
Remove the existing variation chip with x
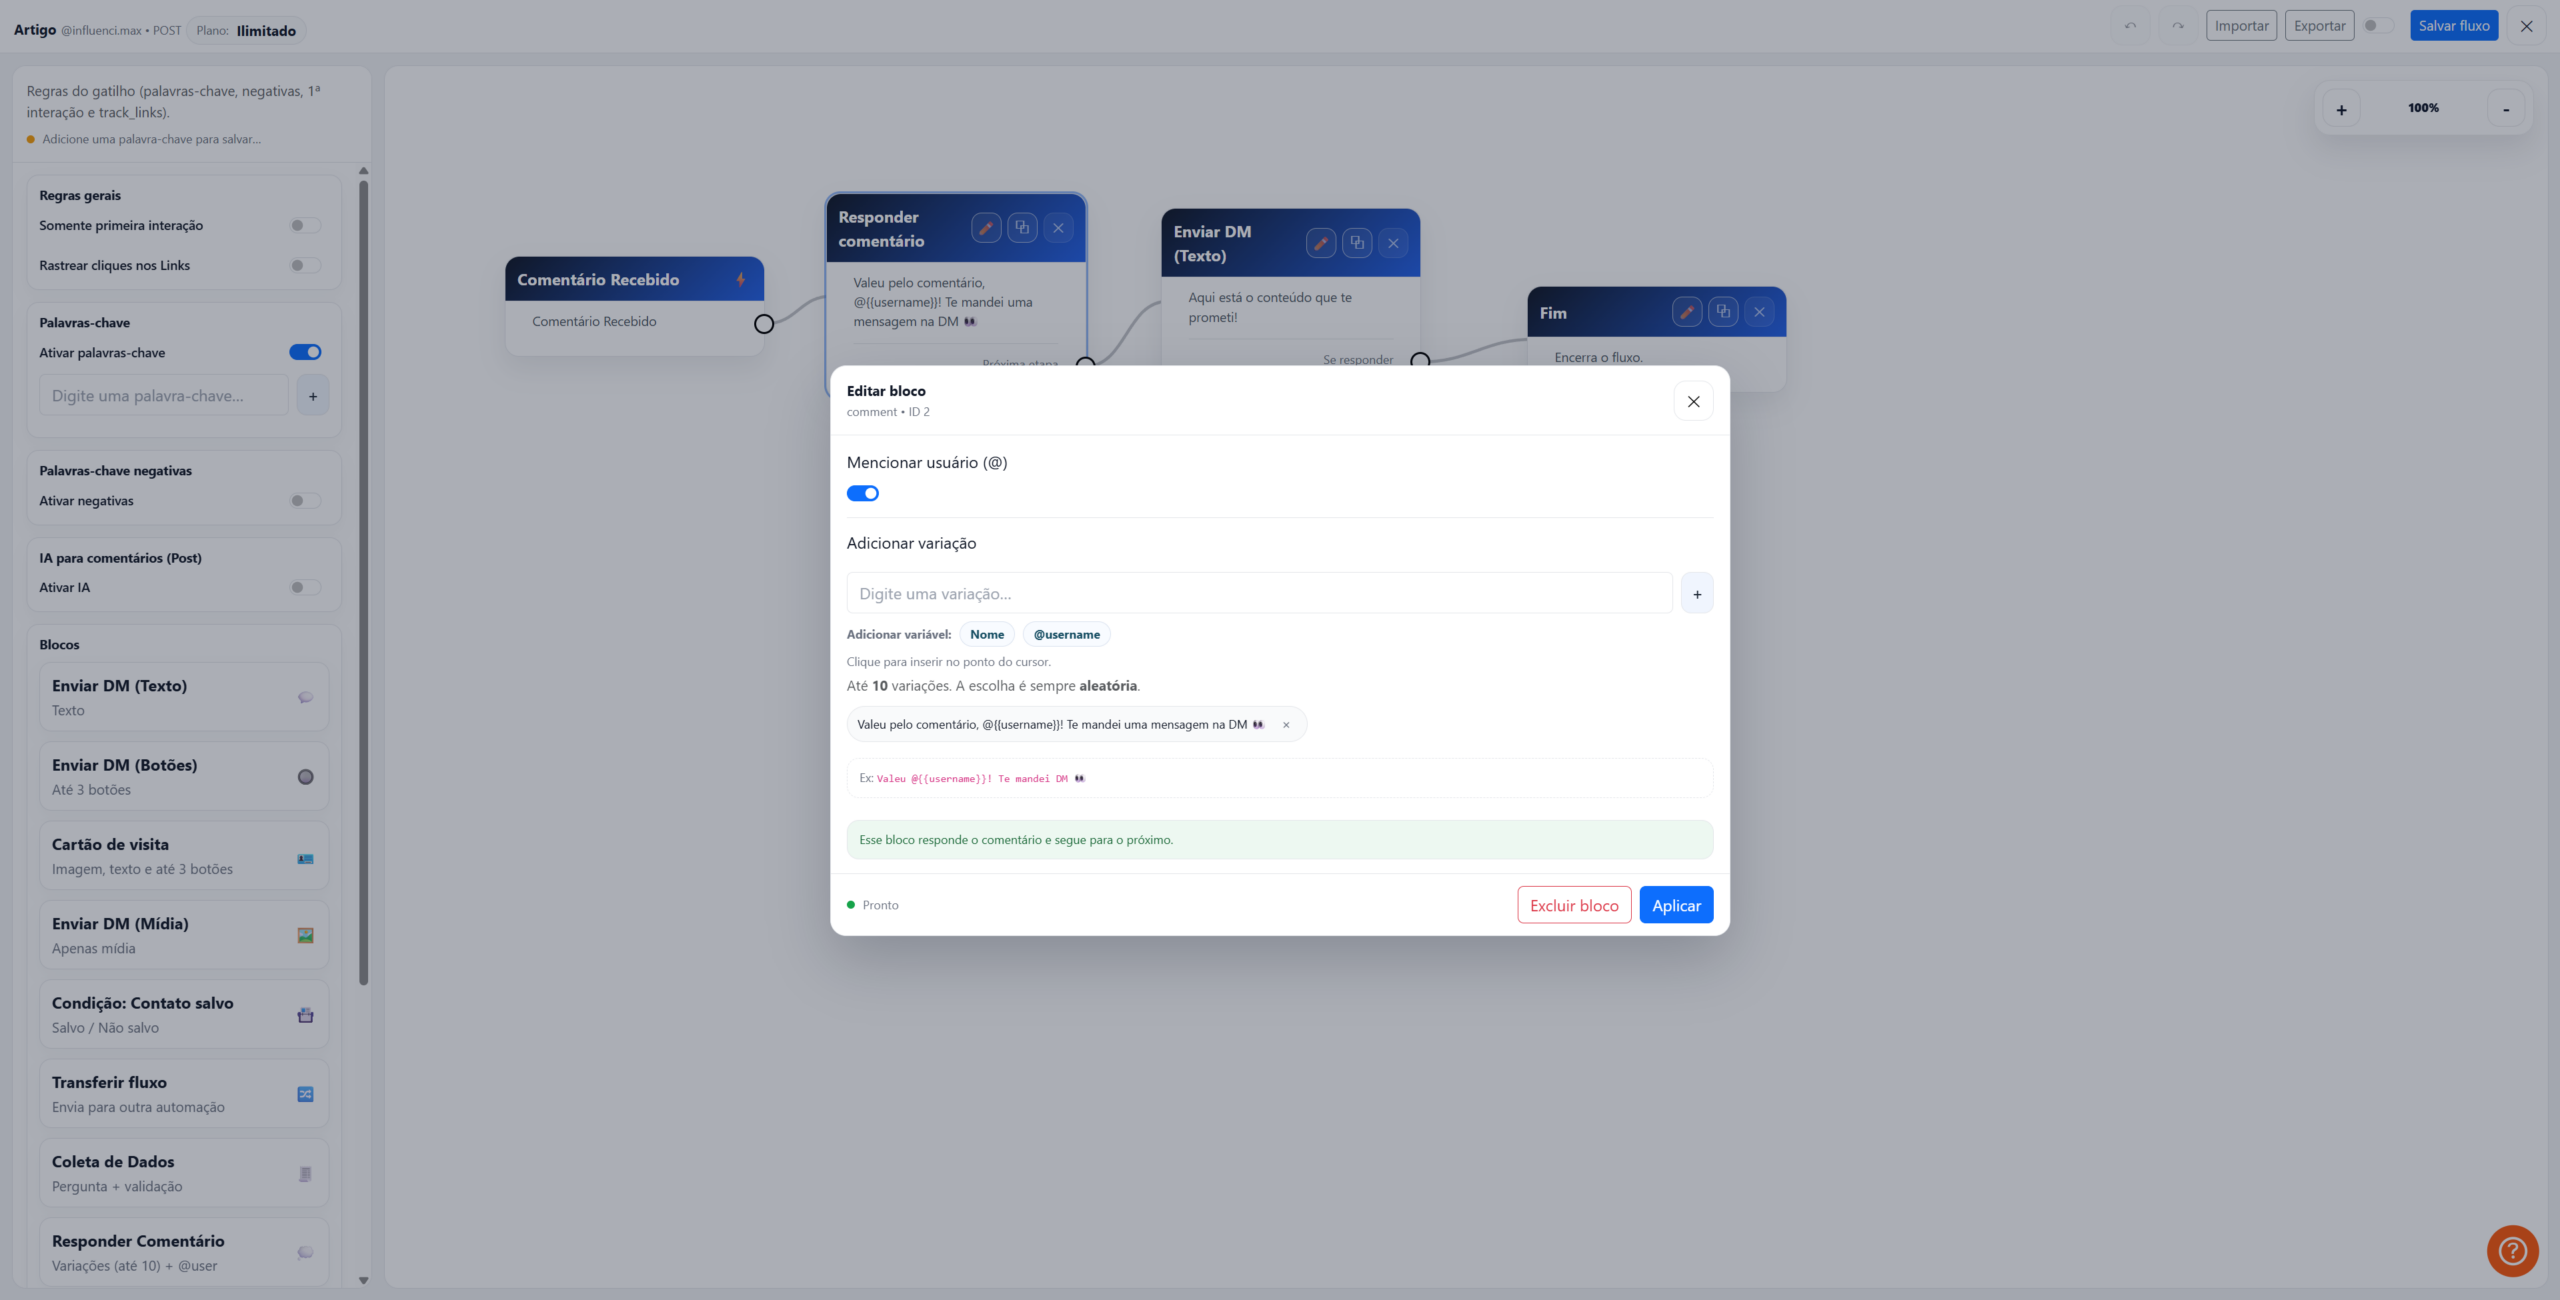pyautogui.click(x=1286, y=725)
